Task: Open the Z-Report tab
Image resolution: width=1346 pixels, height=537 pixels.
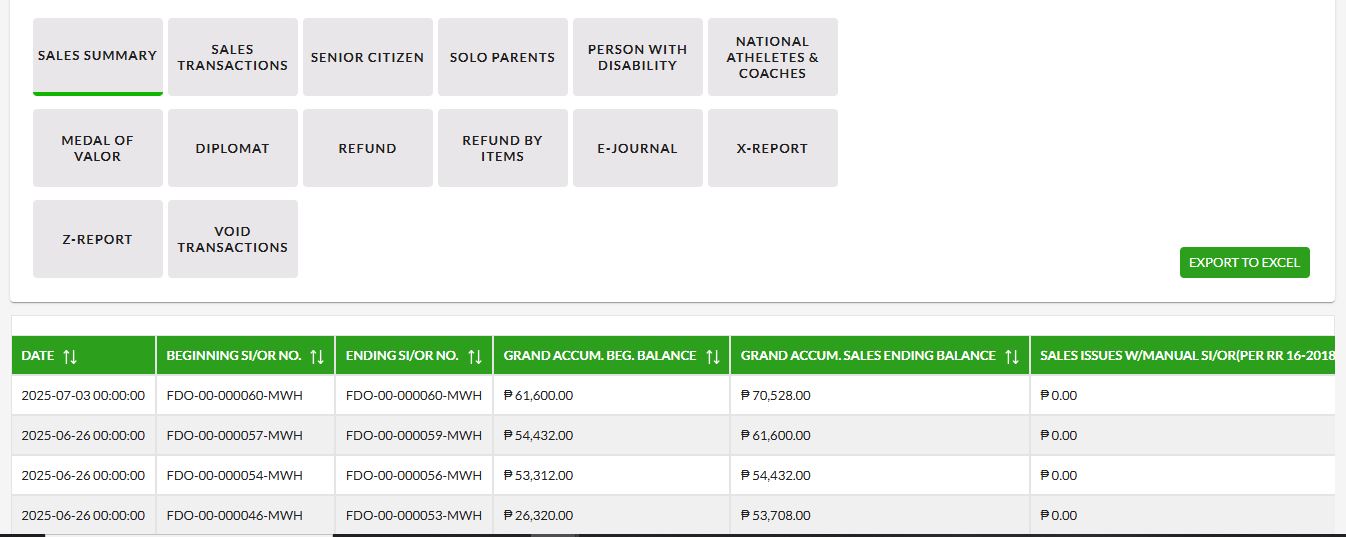Action: [98, 239]
